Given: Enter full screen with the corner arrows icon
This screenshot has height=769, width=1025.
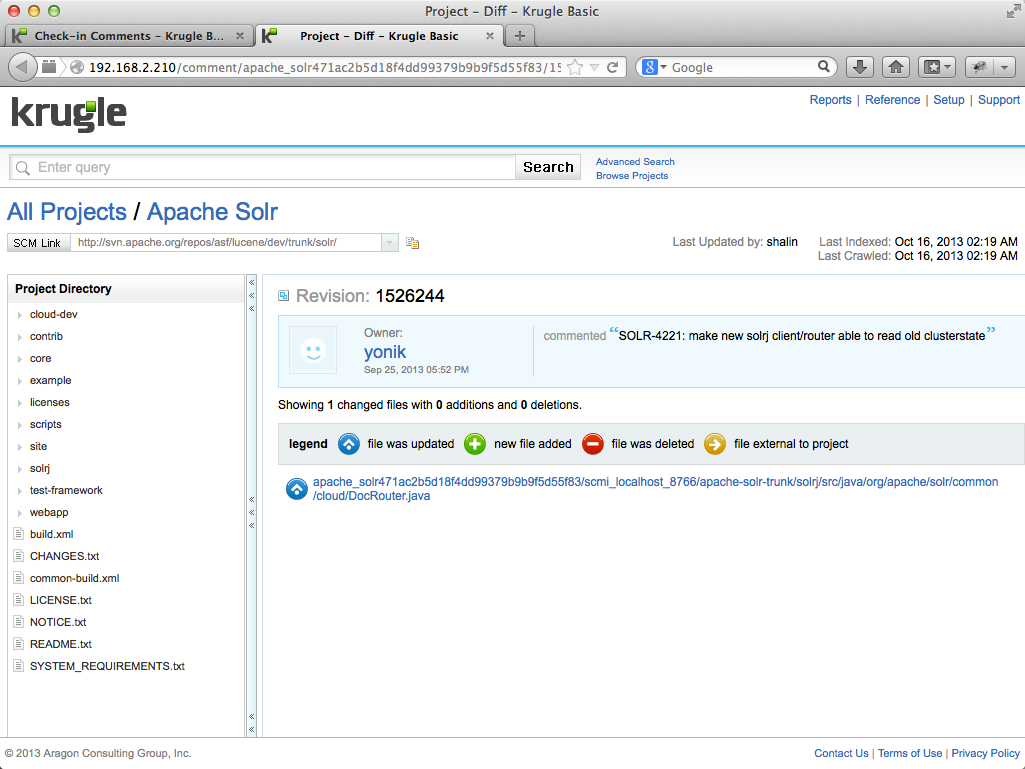Looking at the screenshot, I should [x=1013, y=11].
